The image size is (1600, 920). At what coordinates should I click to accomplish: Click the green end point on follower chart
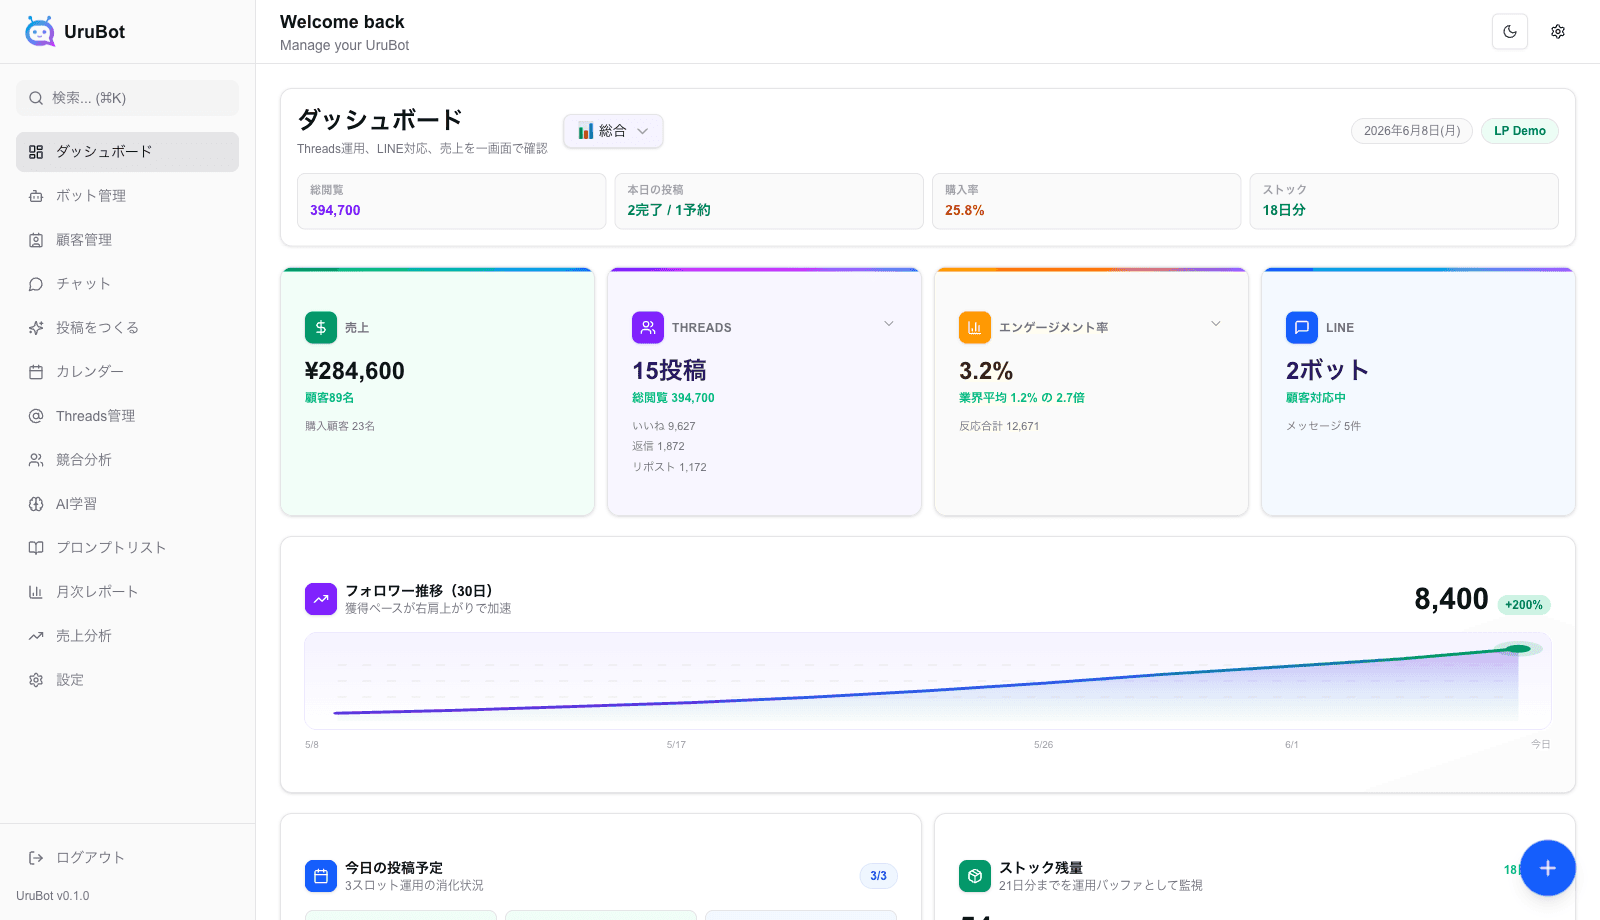click(1518, 649)
